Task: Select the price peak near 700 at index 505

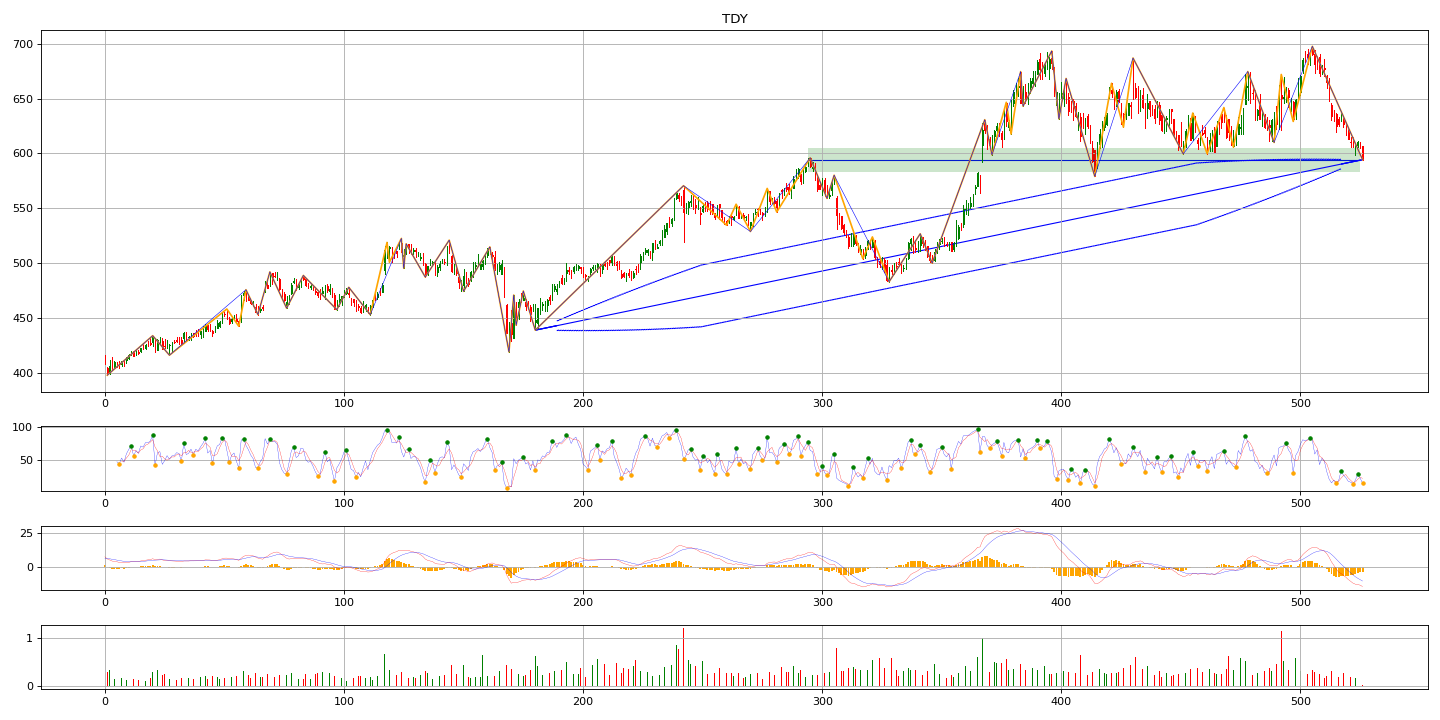Action: [1312, 48]
